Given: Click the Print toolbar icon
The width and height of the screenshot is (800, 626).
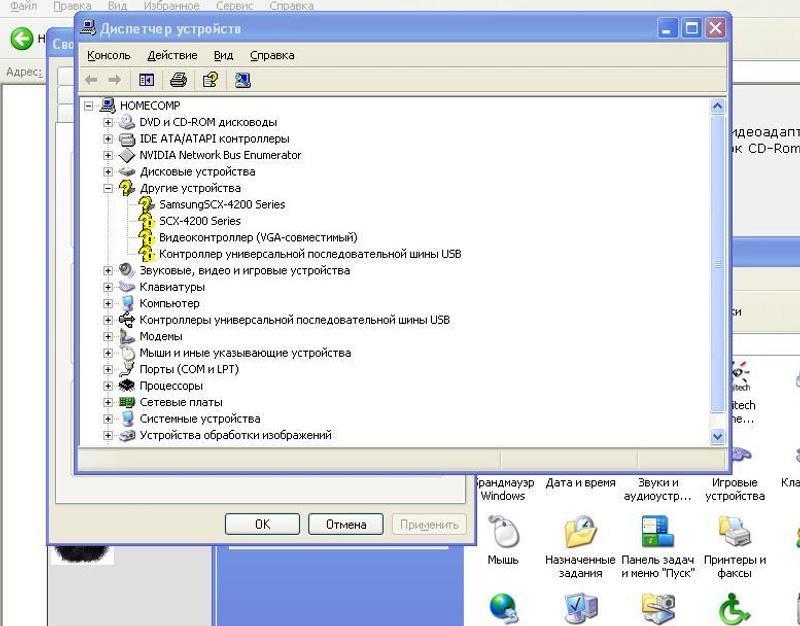Looking at the screenshot, I should 178,80.
